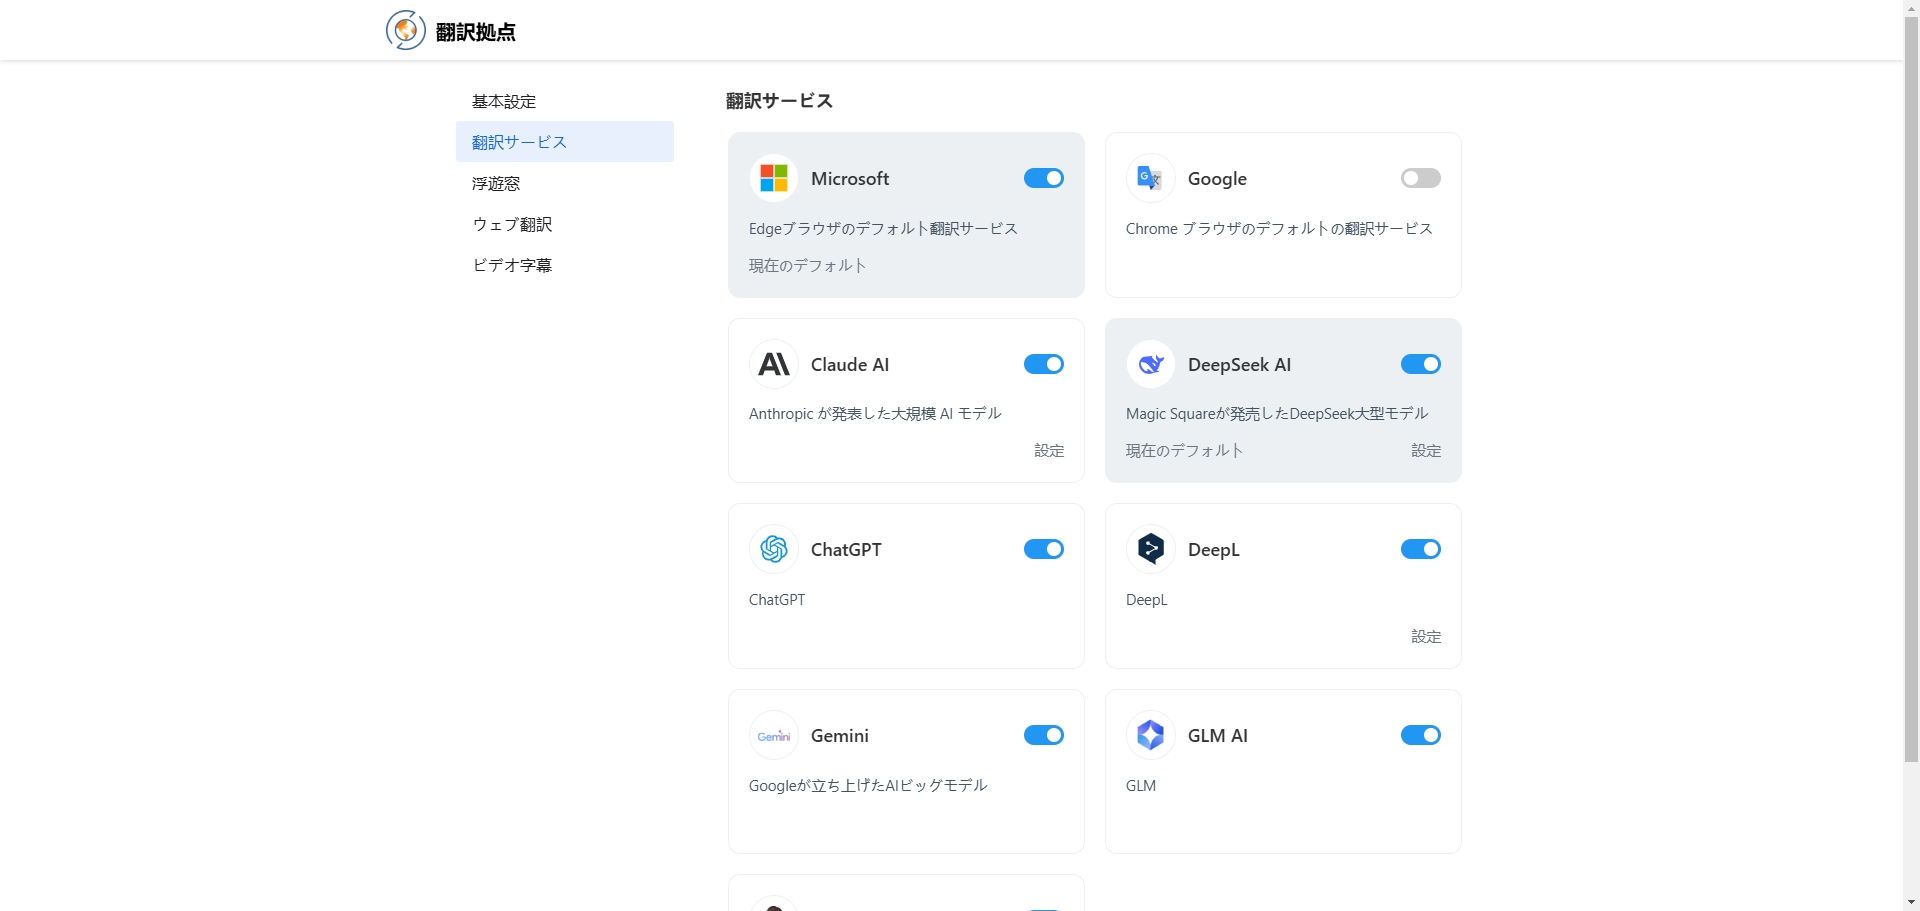1920x911 pixels.
Task: Click the Claude AI card title
Action: tap(850, 365)
